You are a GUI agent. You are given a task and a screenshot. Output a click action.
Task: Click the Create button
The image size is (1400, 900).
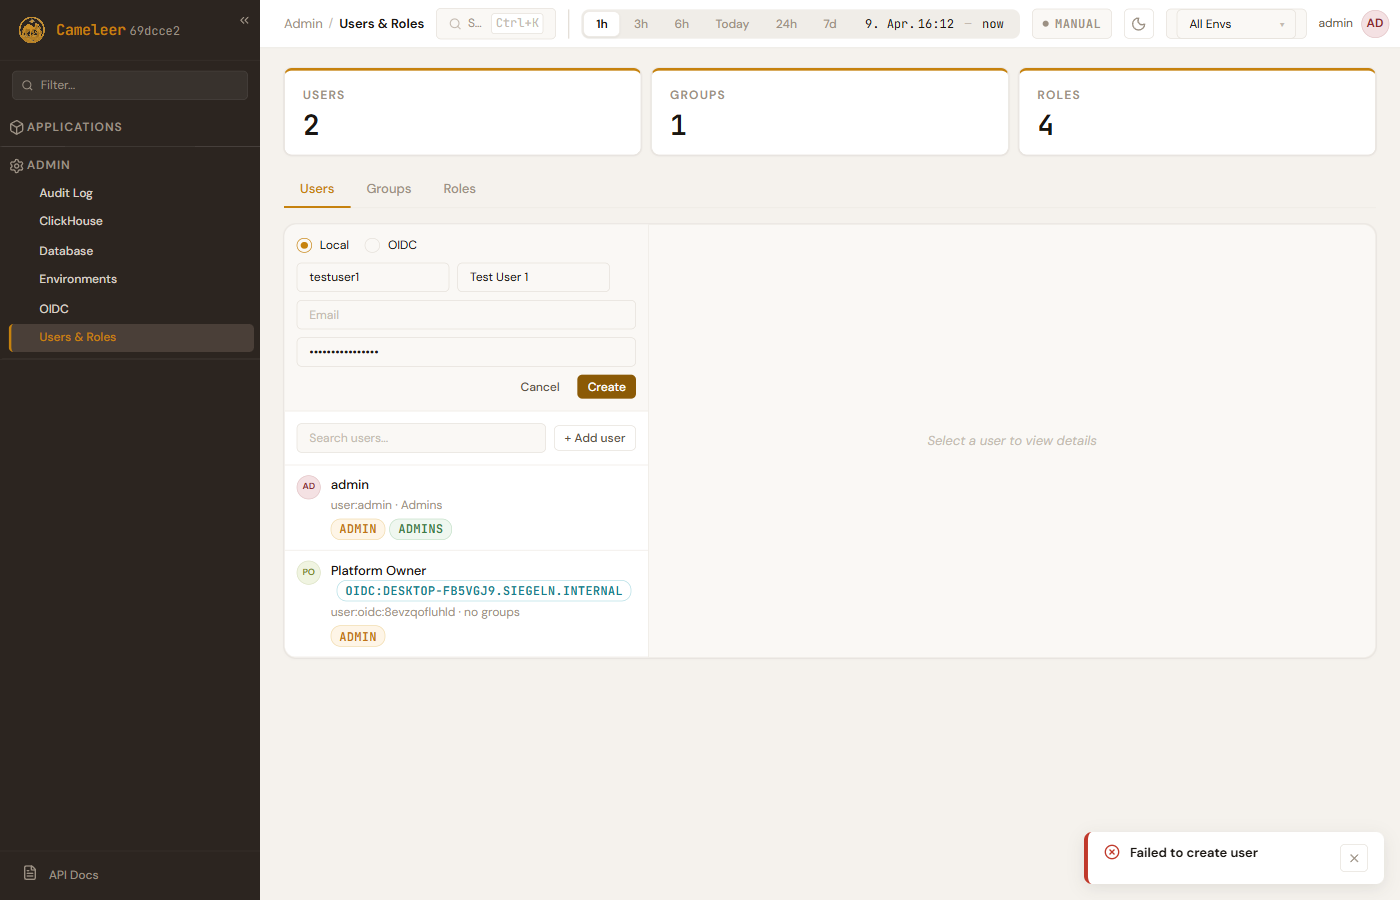[606, 387]
